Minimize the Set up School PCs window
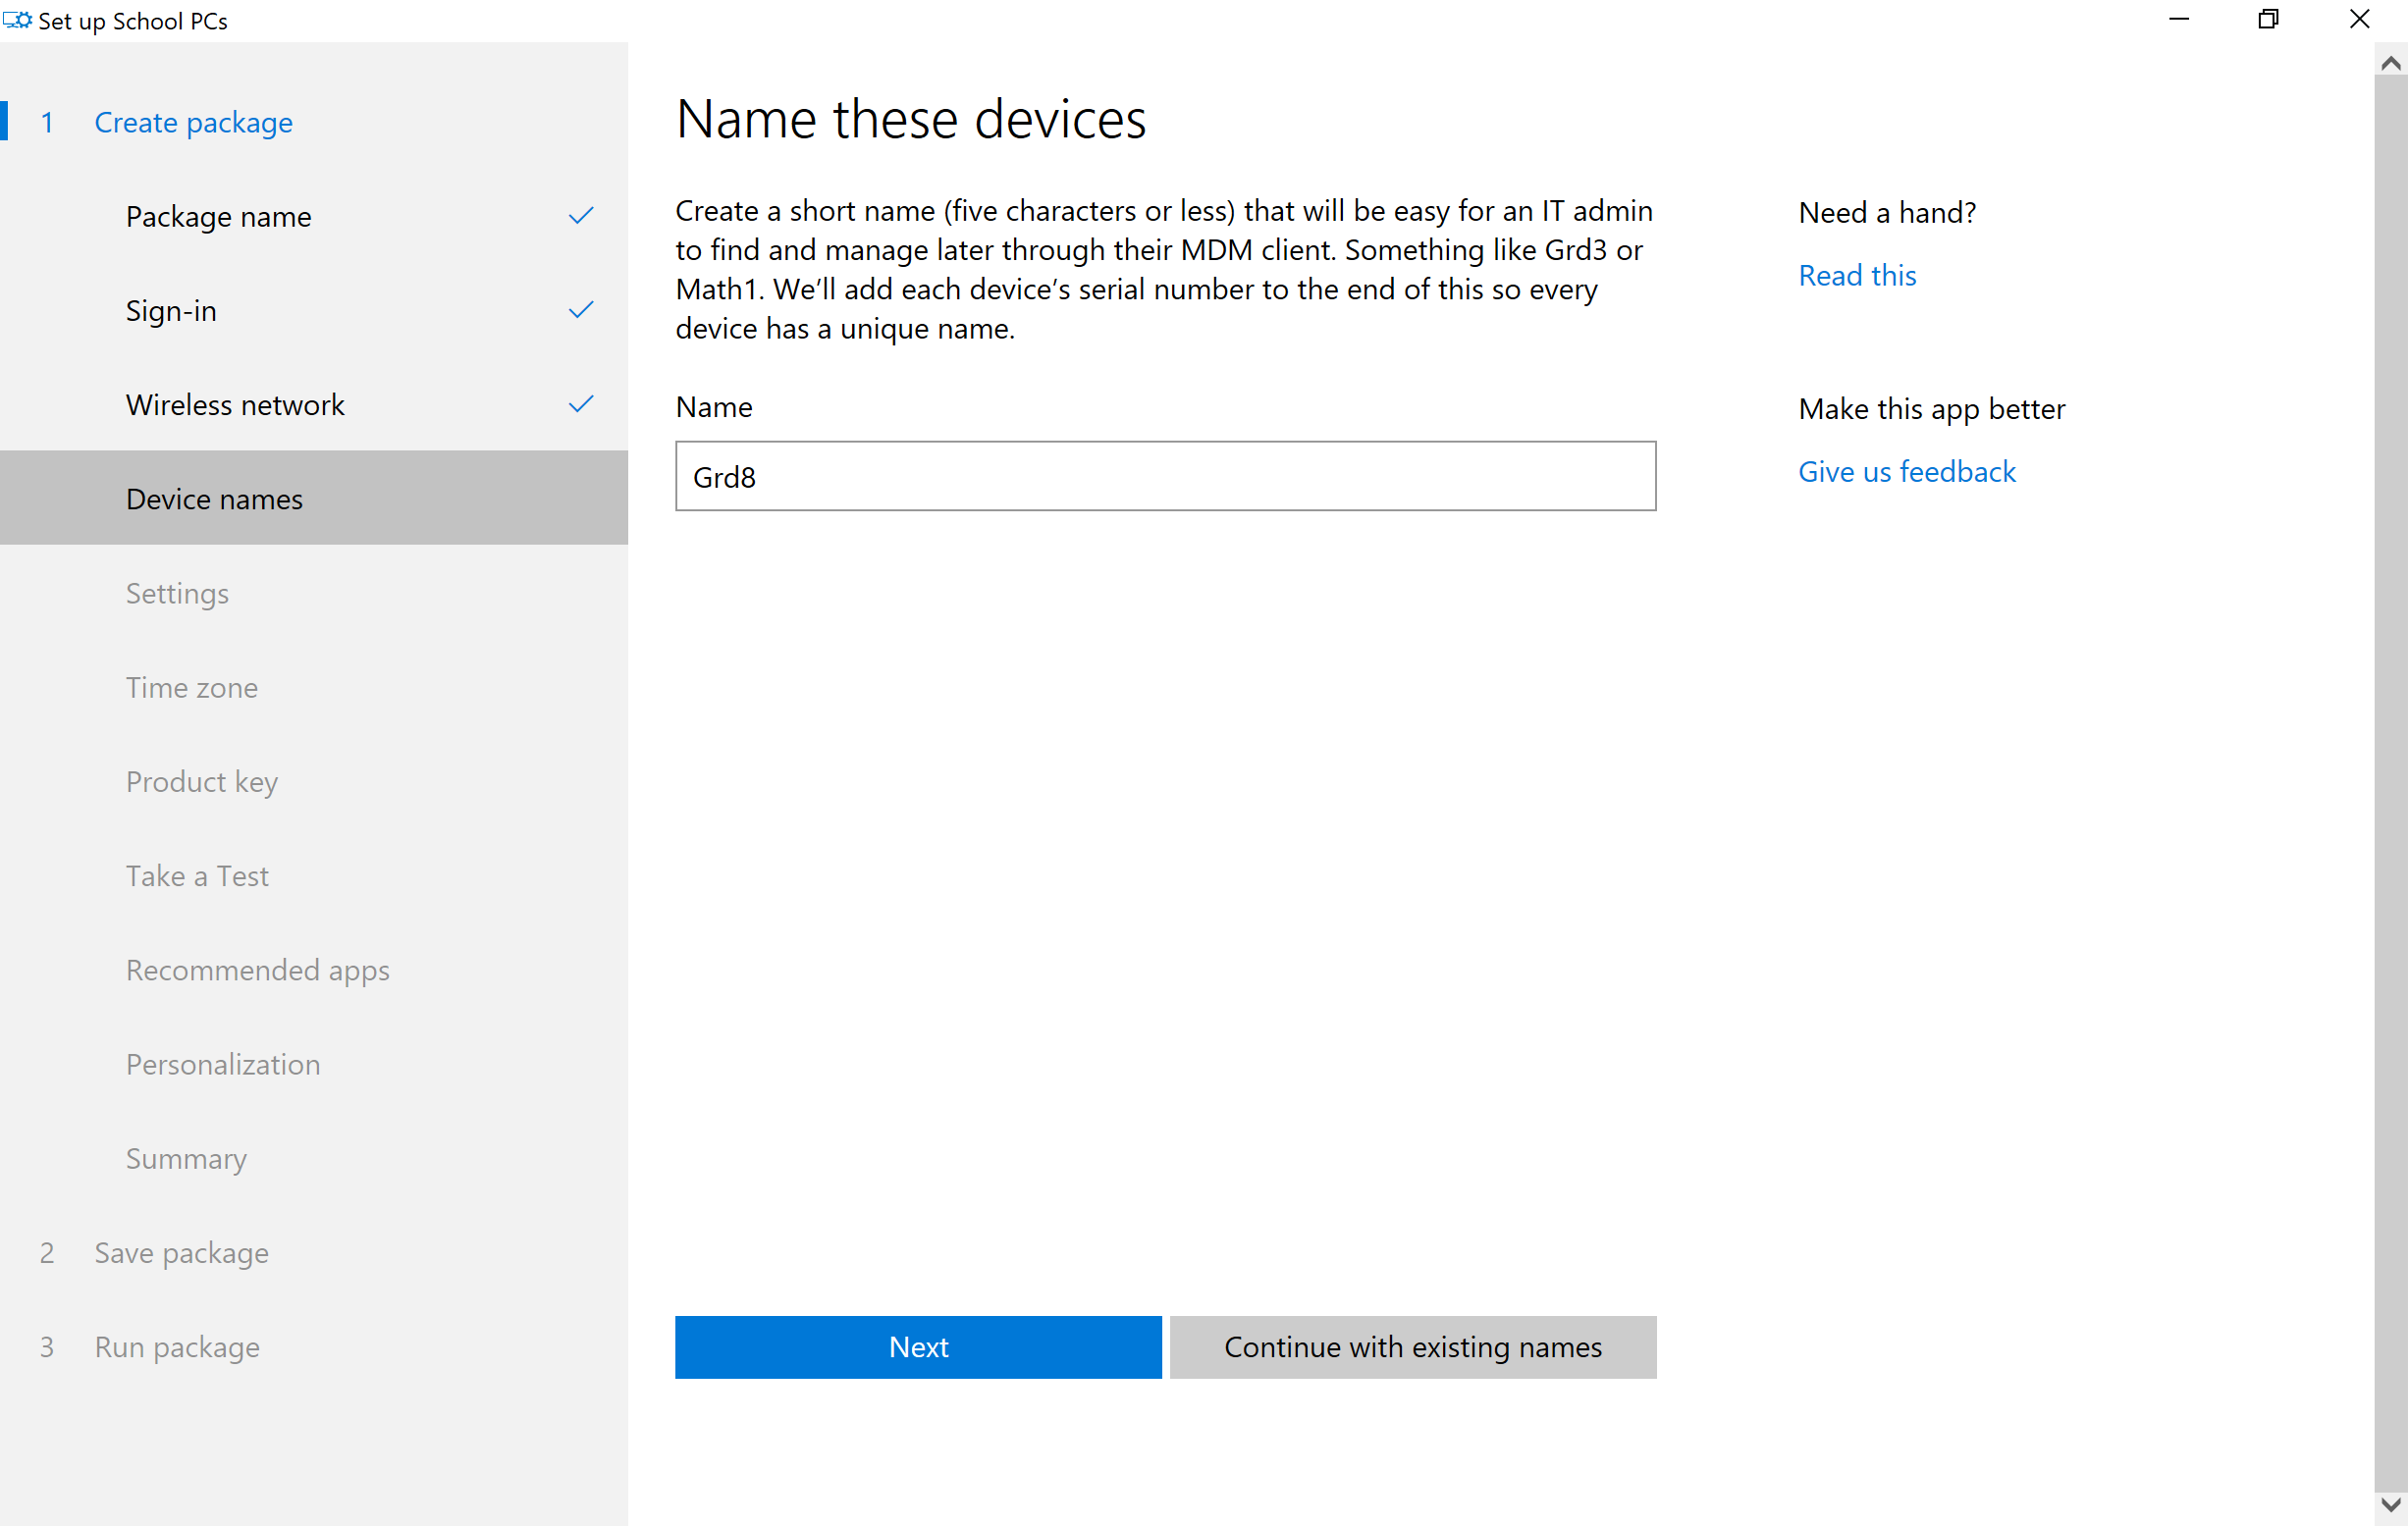 (2179, 20)
